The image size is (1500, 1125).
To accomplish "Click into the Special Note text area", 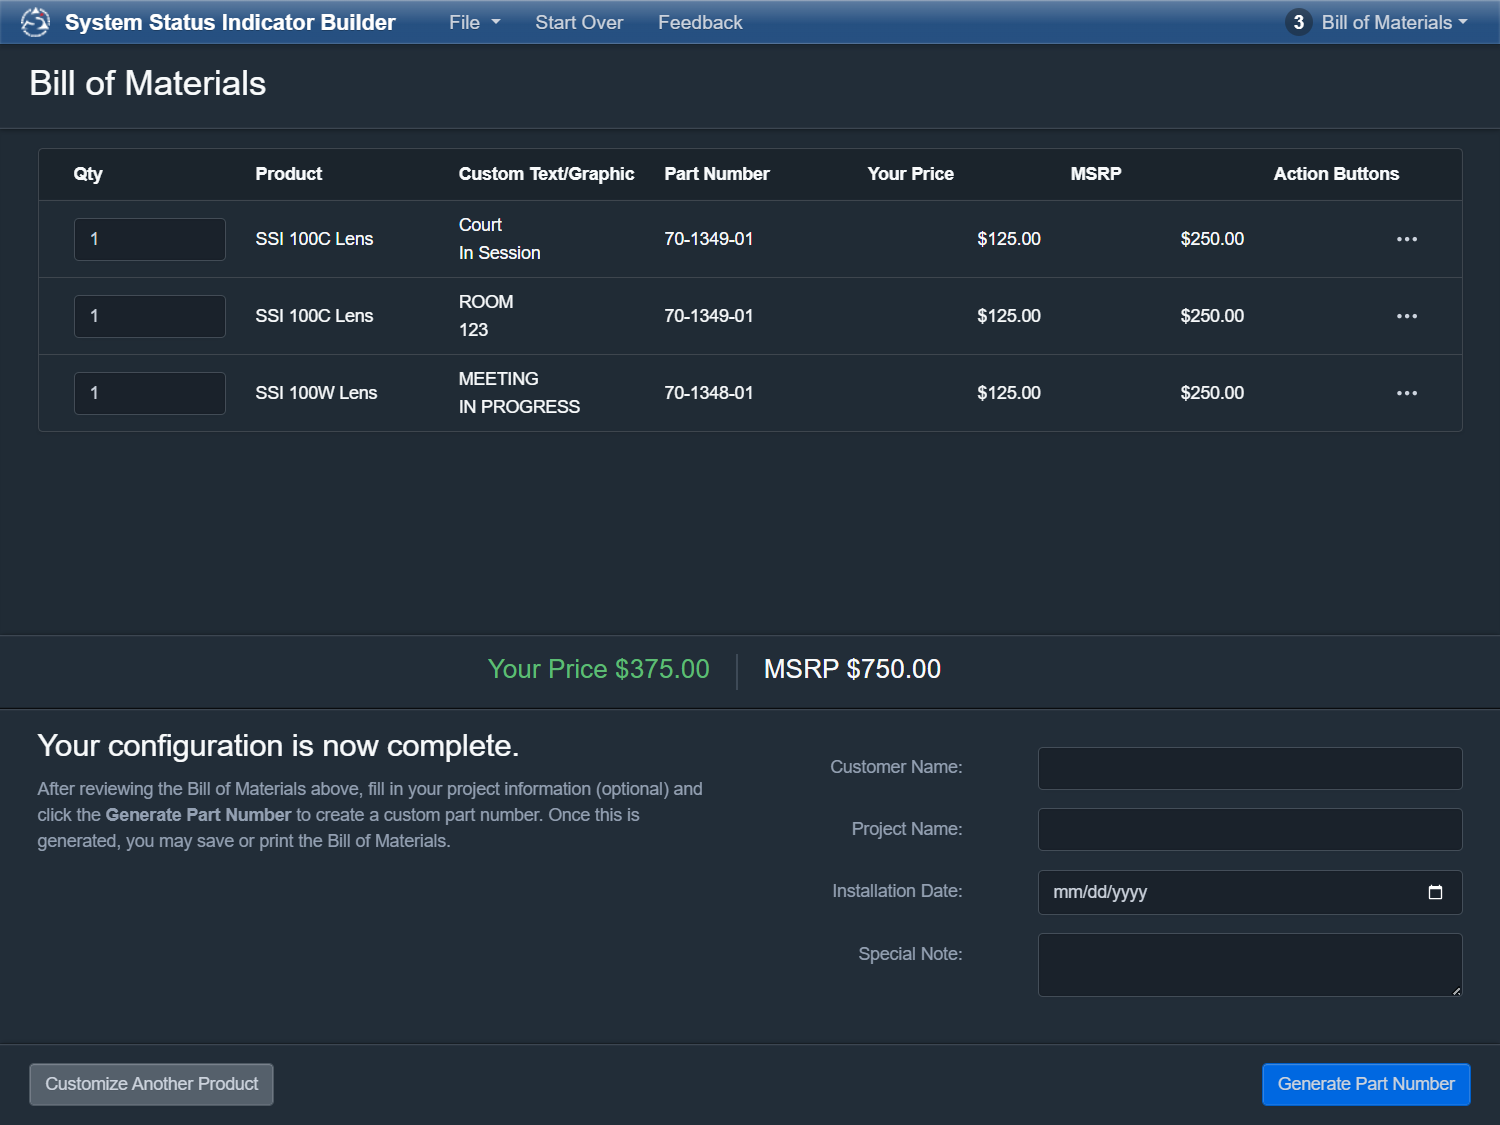I will pos(1250,964).
